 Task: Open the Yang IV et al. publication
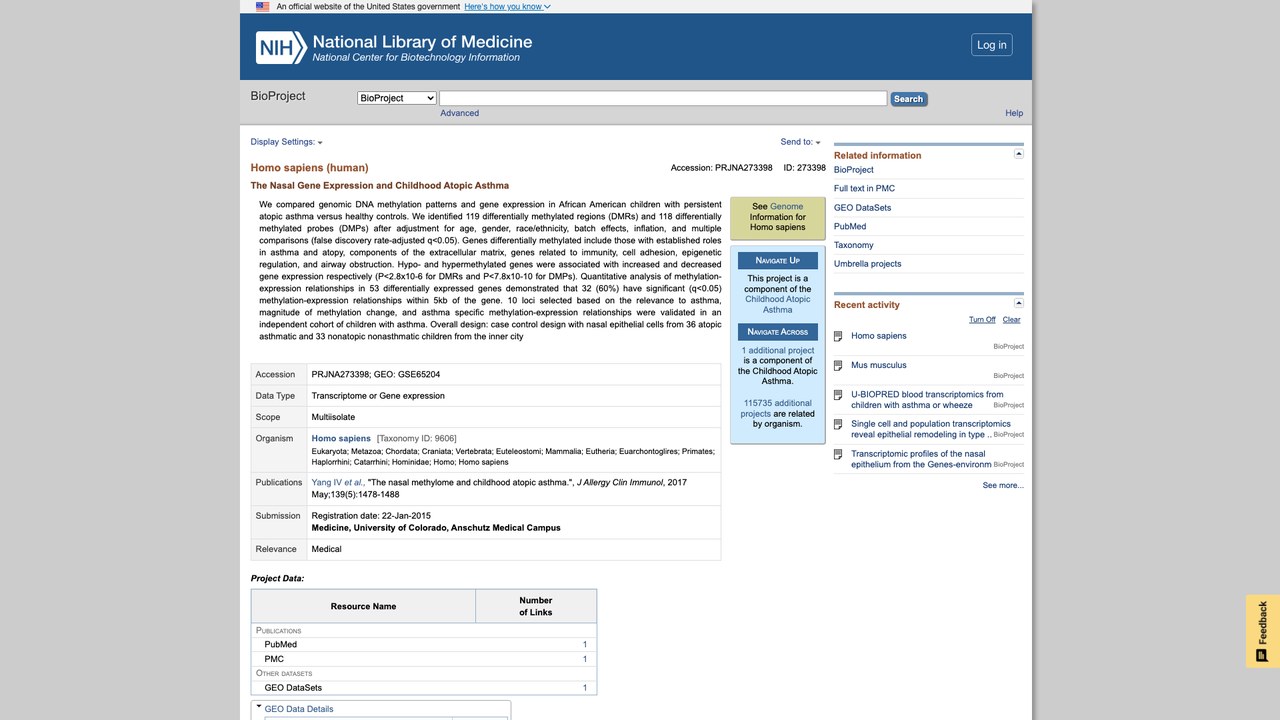pos(337,482)
